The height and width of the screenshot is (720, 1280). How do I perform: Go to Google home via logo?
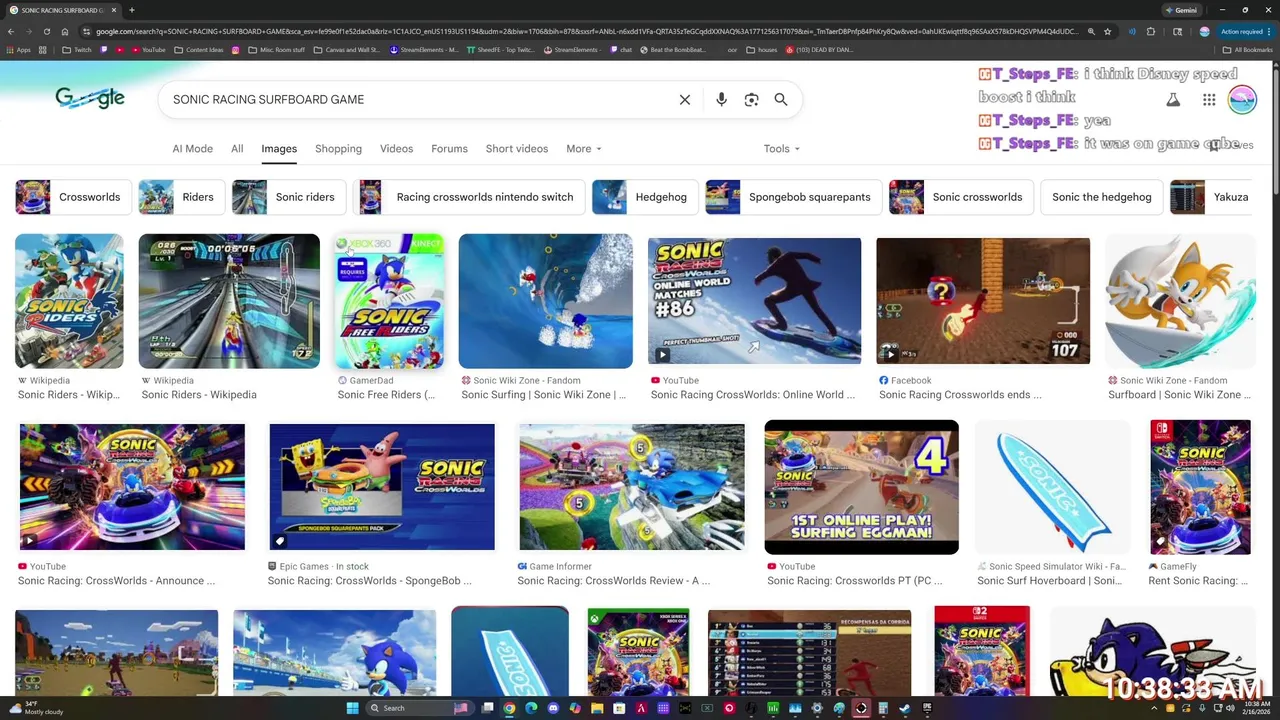(90, 98)
